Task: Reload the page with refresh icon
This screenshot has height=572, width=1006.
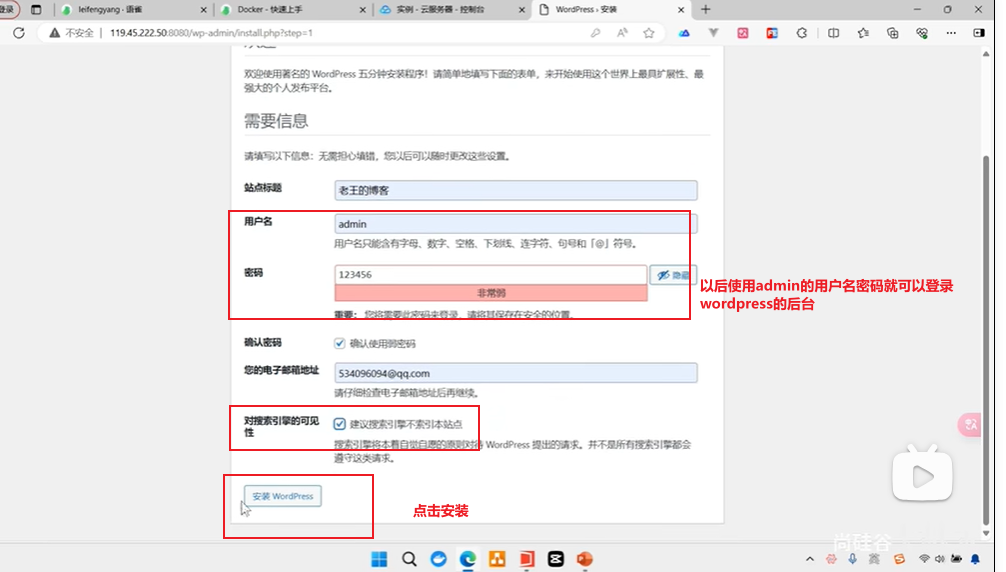Action: (19, 33)
